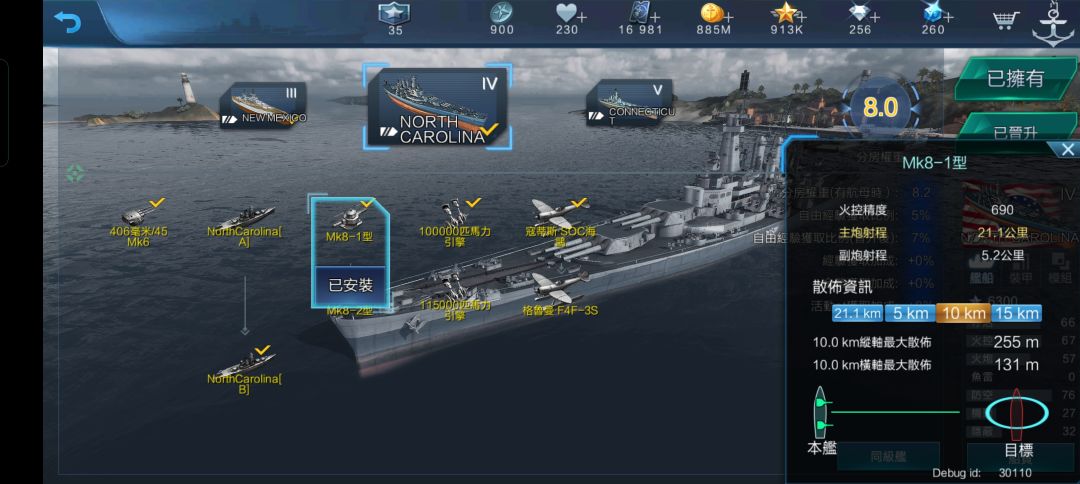The height and width of the screenshot is (484, 1080).
Task: Select the 寇蒂斯 SOC seaplane module
Action: 560,222
